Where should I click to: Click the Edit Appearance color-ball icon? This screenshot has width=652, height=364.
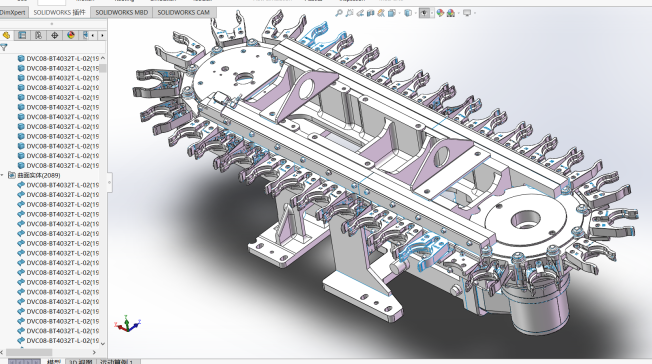[440, 13]
